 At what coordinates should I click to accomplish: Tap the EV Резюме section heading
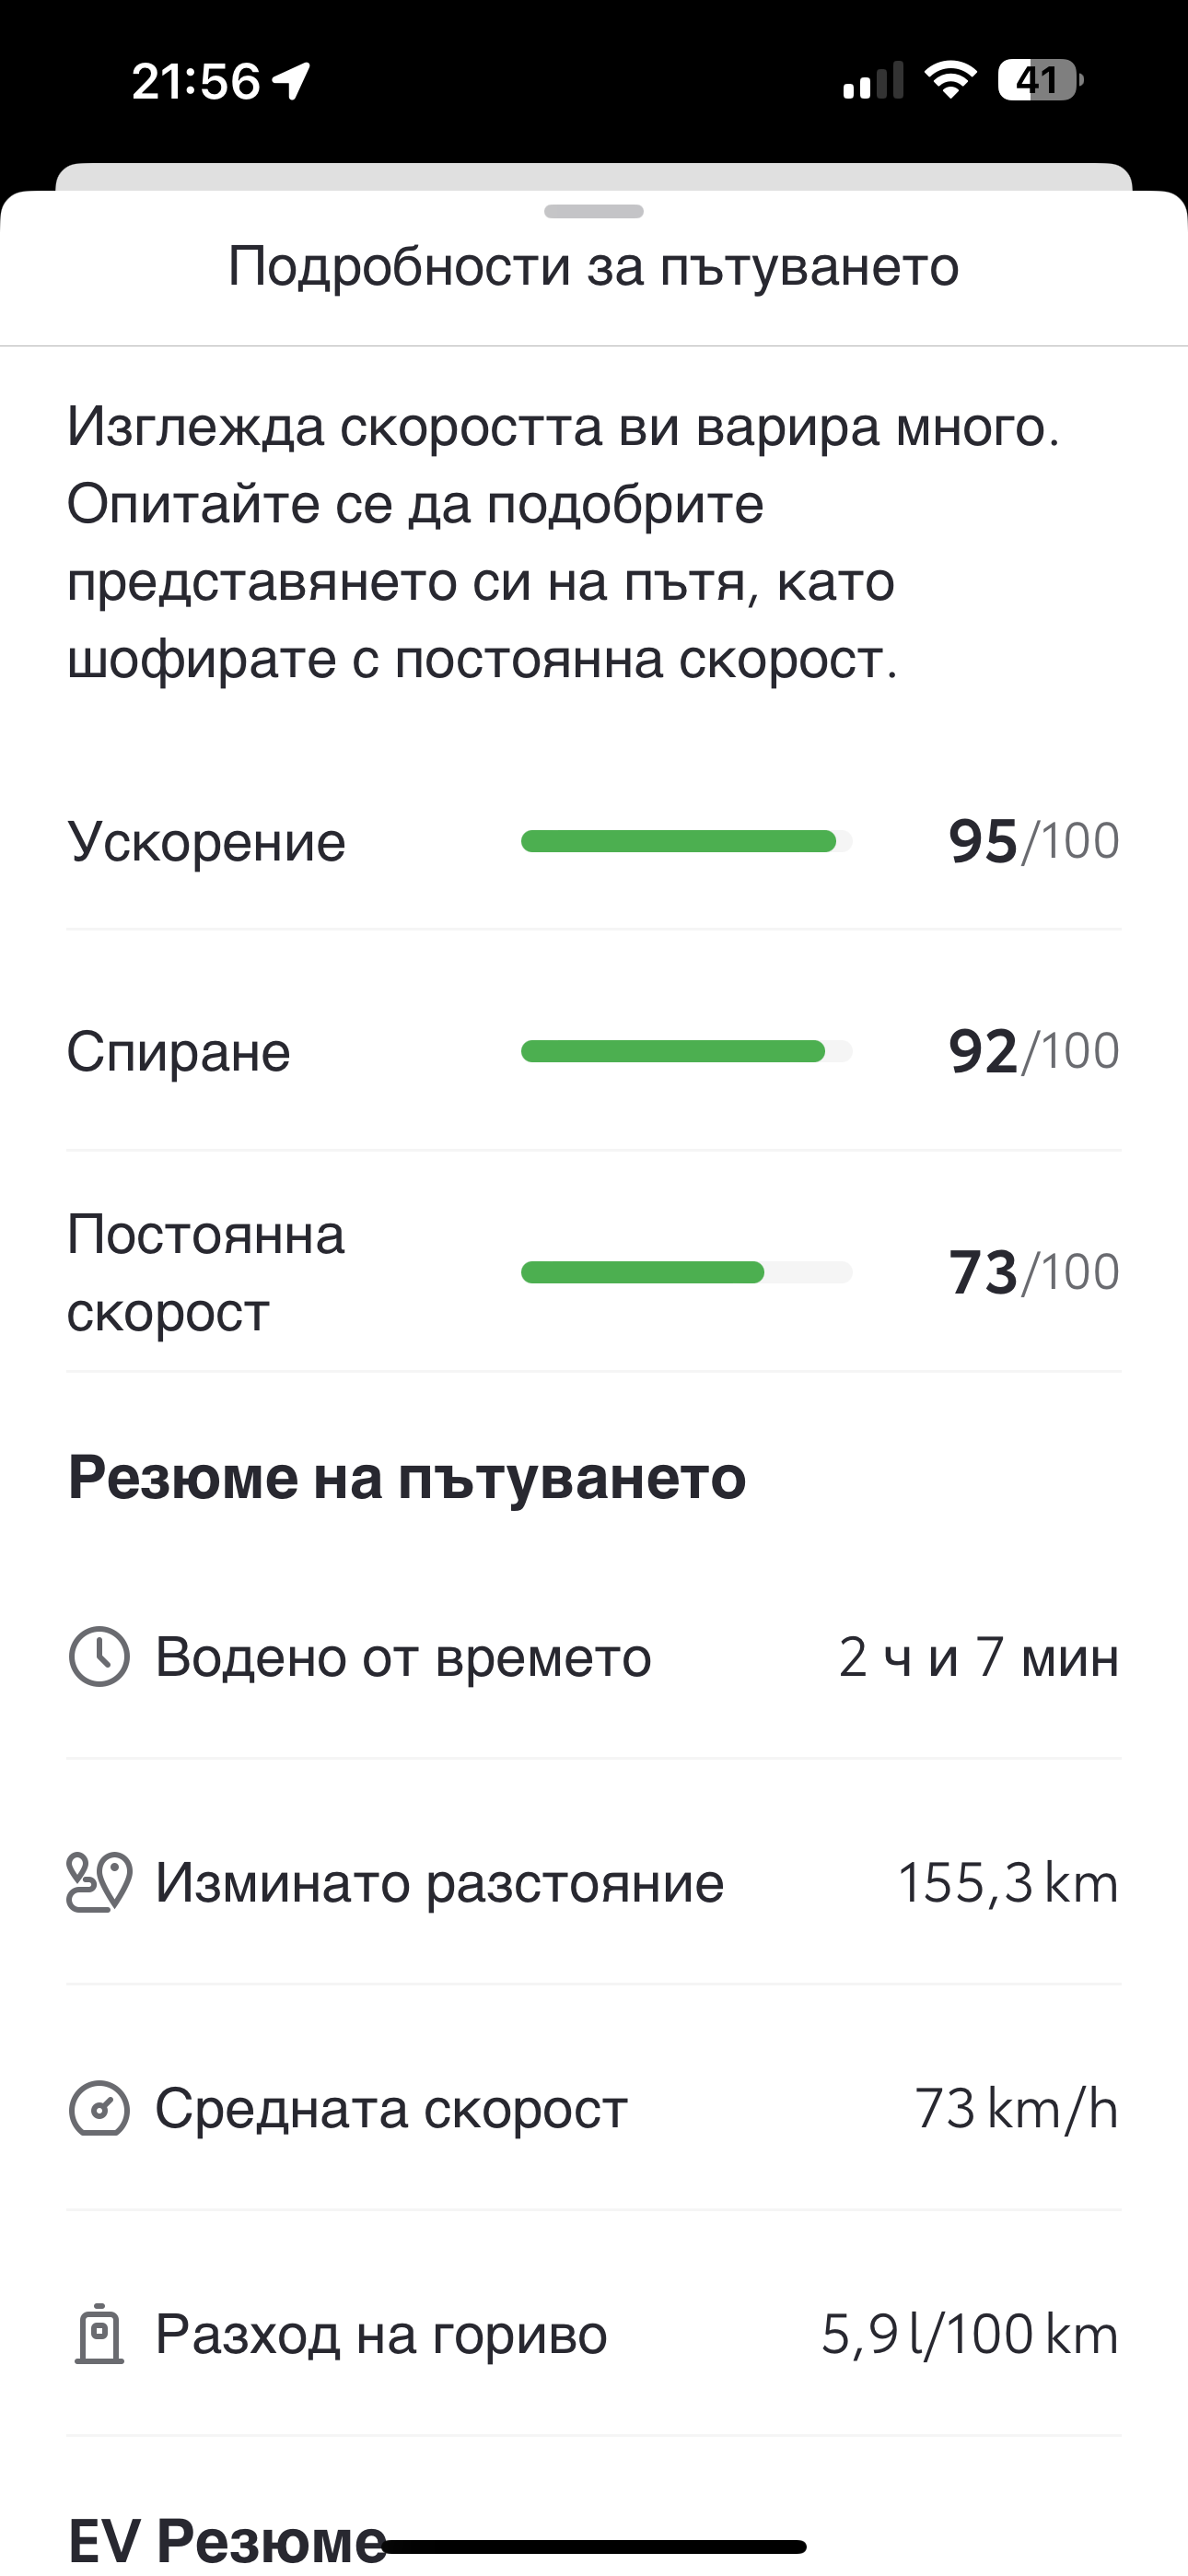(227, 2540)
